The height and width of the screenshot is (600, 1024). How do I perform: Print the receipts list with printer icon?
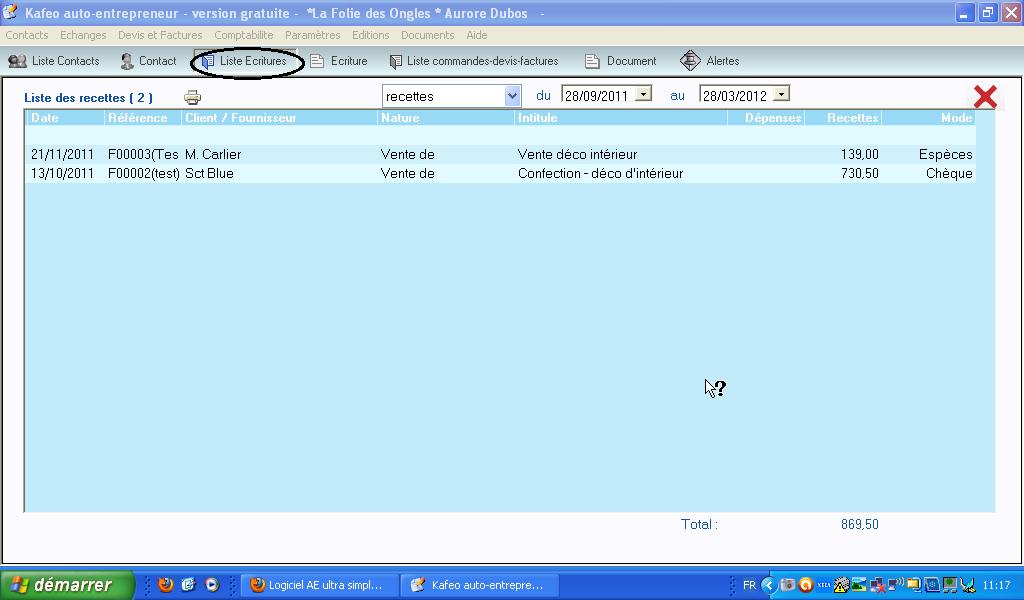[193, 97]
